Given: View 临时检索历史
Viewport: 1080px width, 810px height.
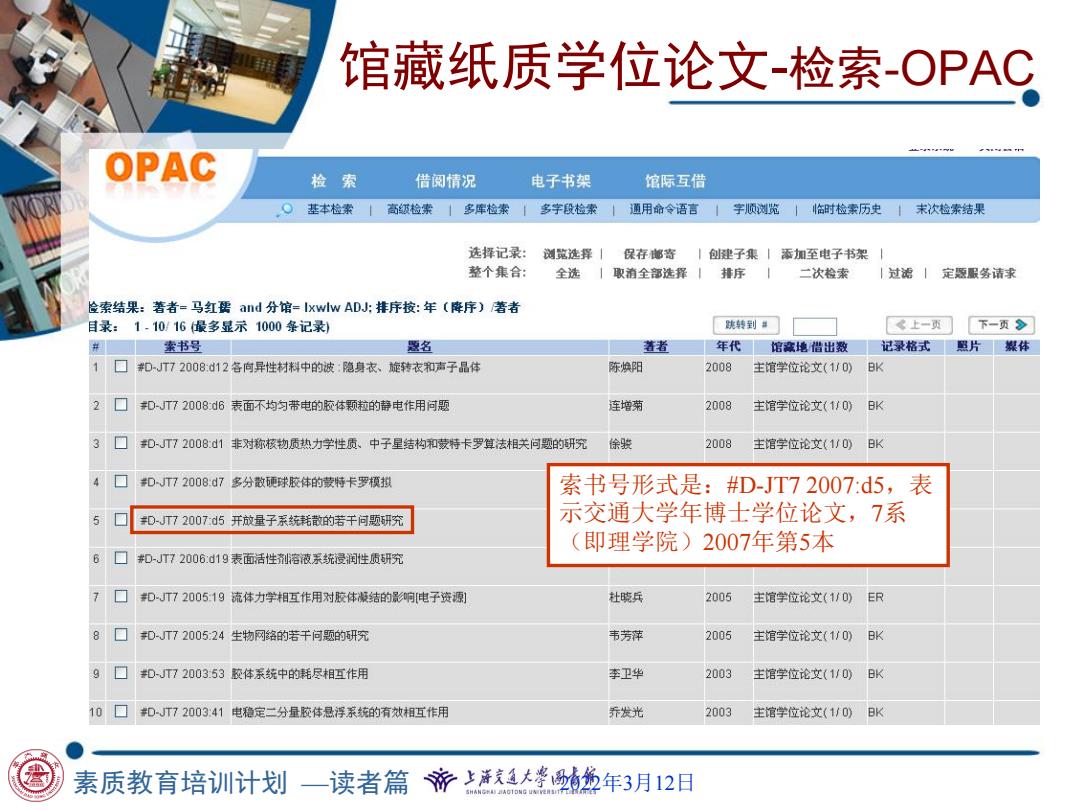Looking at the screenshot, I should [x=847, y=209].
